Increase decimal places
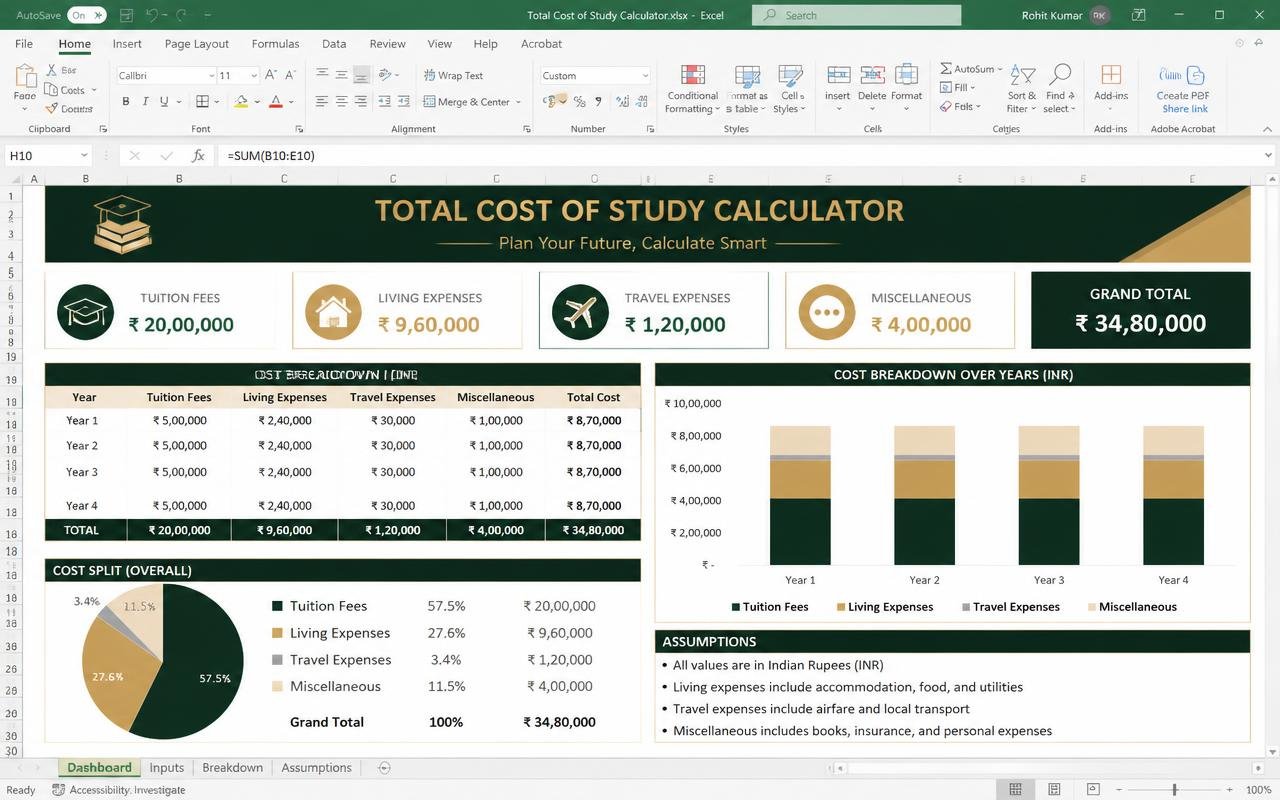The image size is (1280, 800). point(623,101)
